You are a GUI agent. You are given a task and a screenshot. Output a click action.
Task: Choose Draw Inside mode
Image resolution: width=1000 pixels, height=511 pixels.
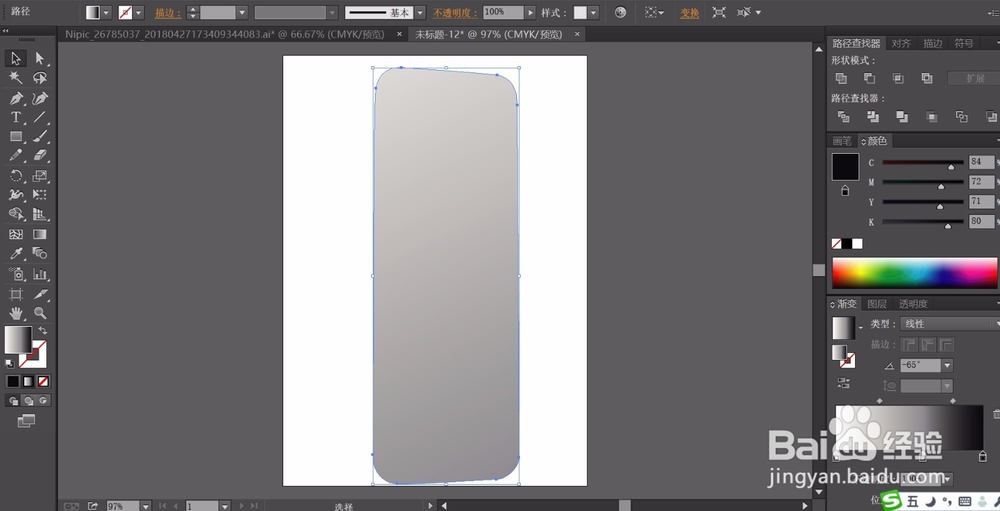(43, 401)
